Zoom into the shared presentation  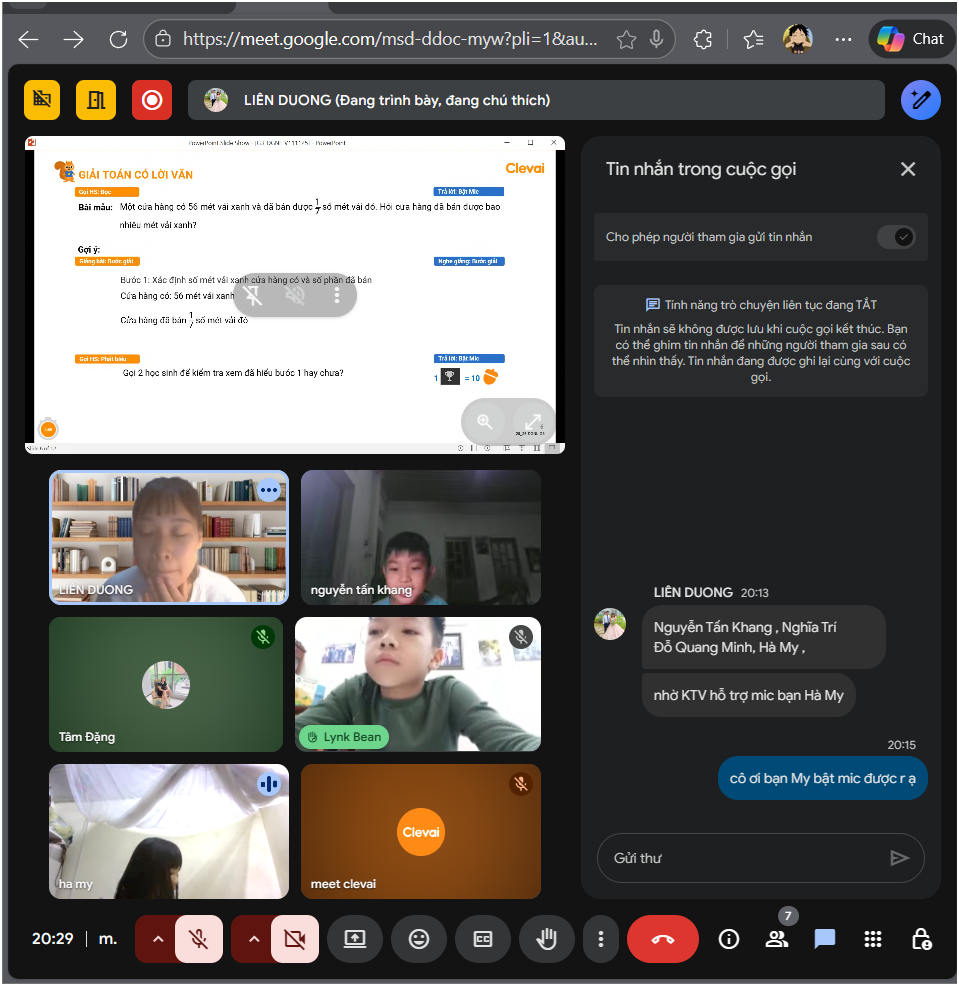[484, 422]
